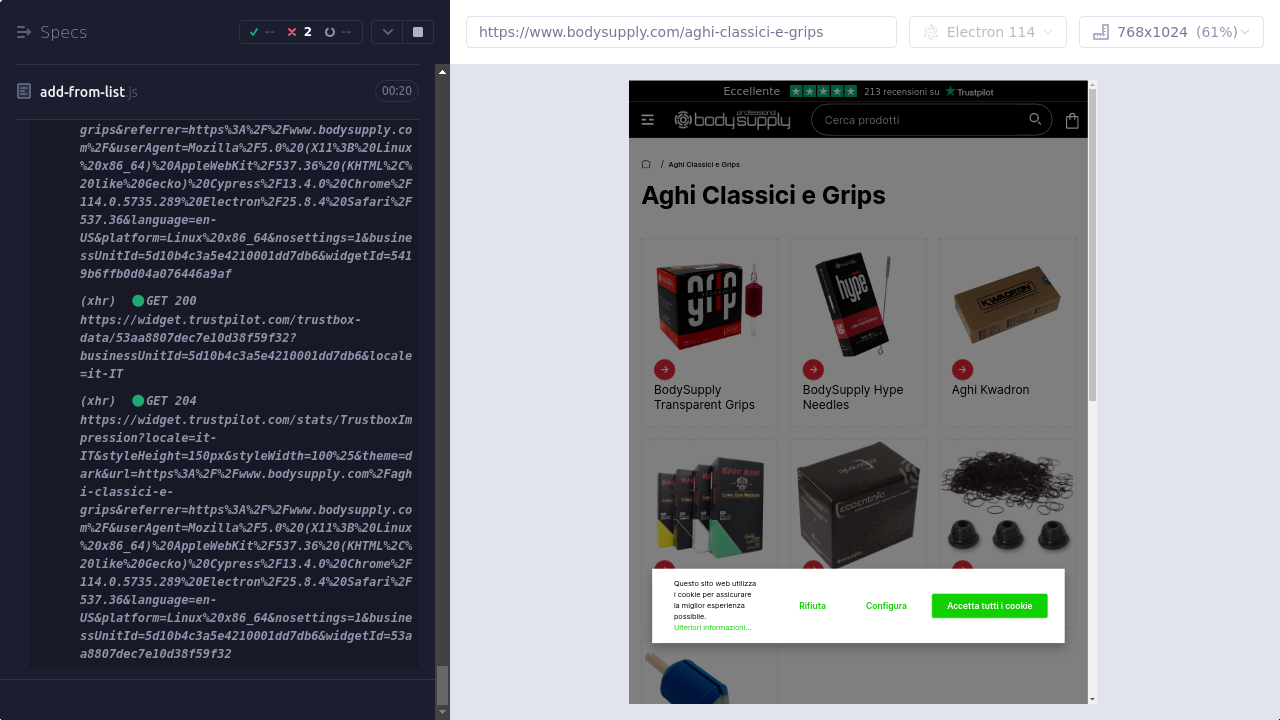Open the Electron 114 browser dropdown

click(988, 32)
